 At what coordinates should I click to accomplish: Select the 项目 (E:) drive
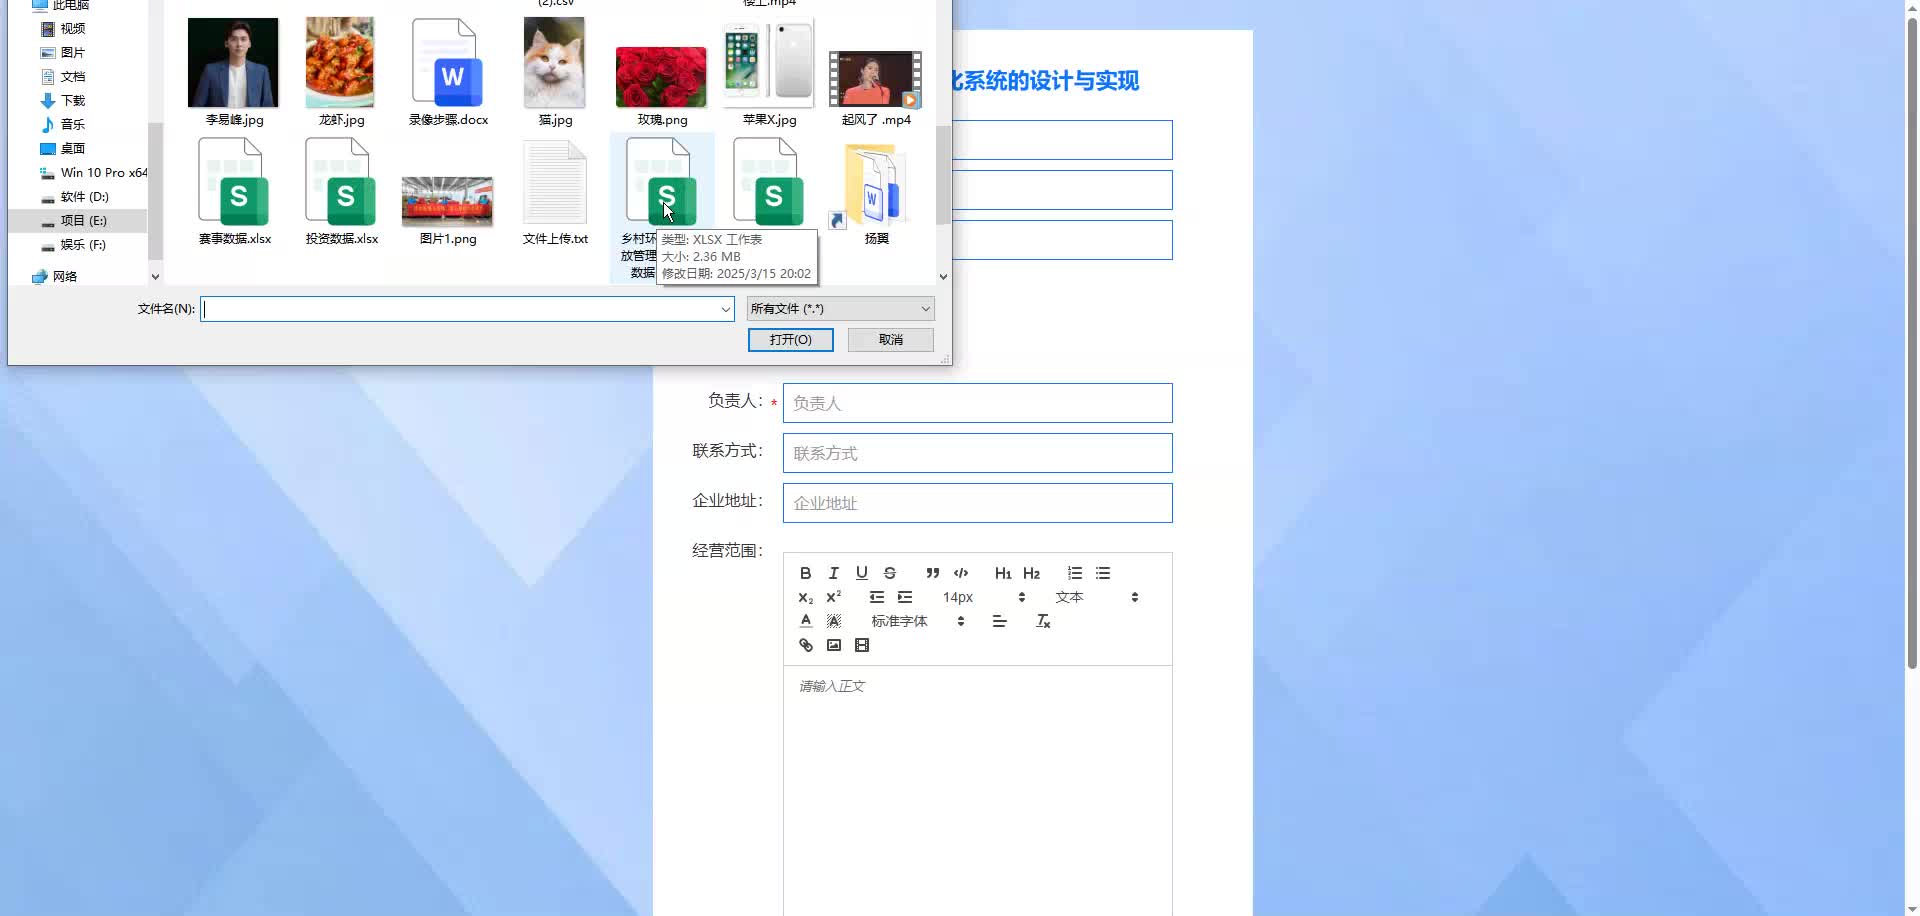(x=83, y=221)
